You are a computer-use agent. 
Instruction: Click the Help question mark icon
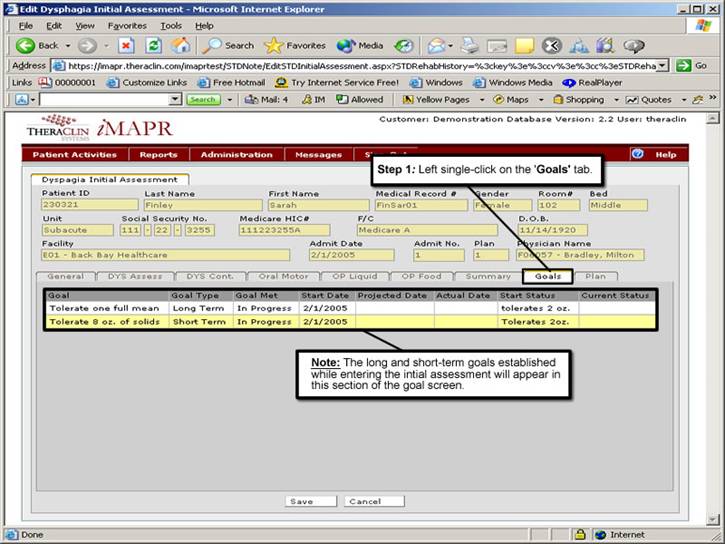(x=637, y=154)
